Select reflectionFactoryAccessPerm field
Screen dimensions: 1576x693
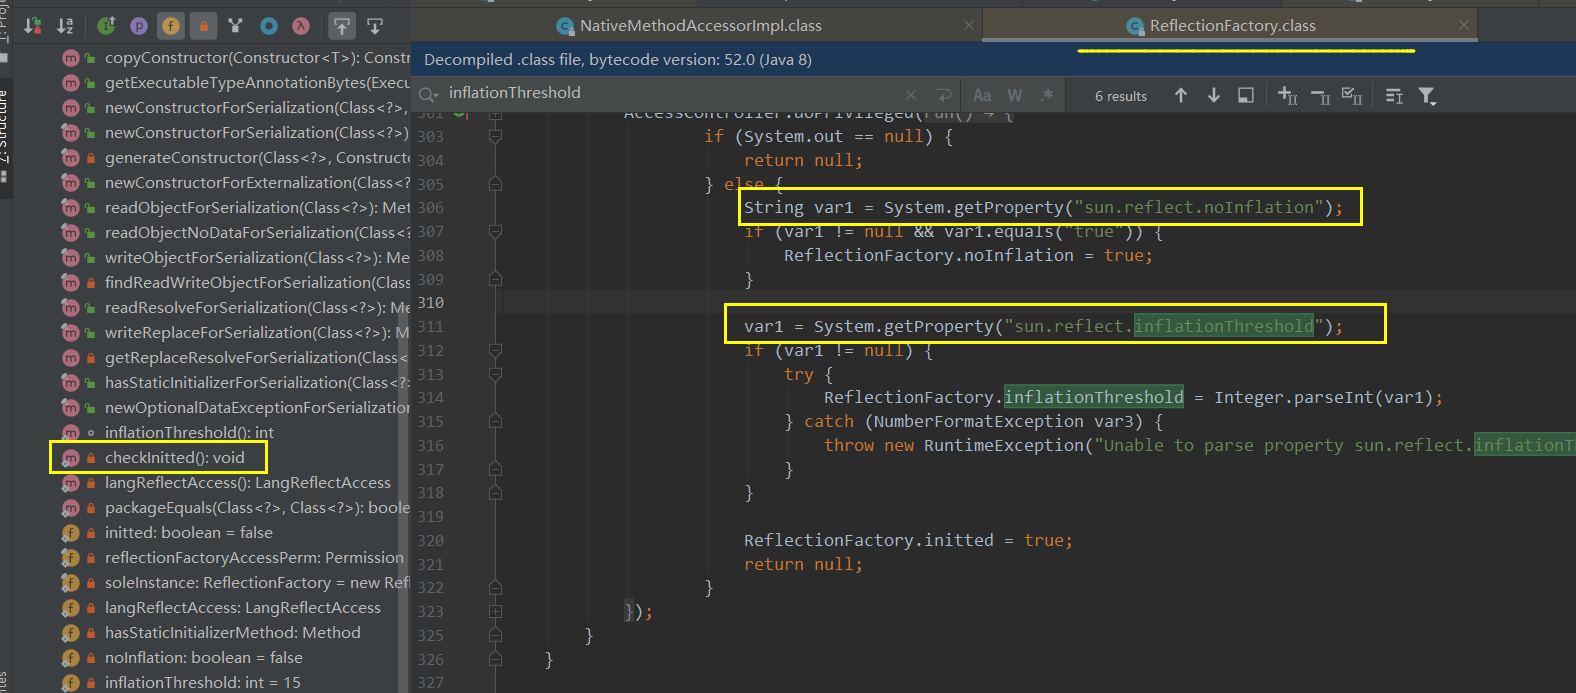pyautogui.click(x=254, y=558)
